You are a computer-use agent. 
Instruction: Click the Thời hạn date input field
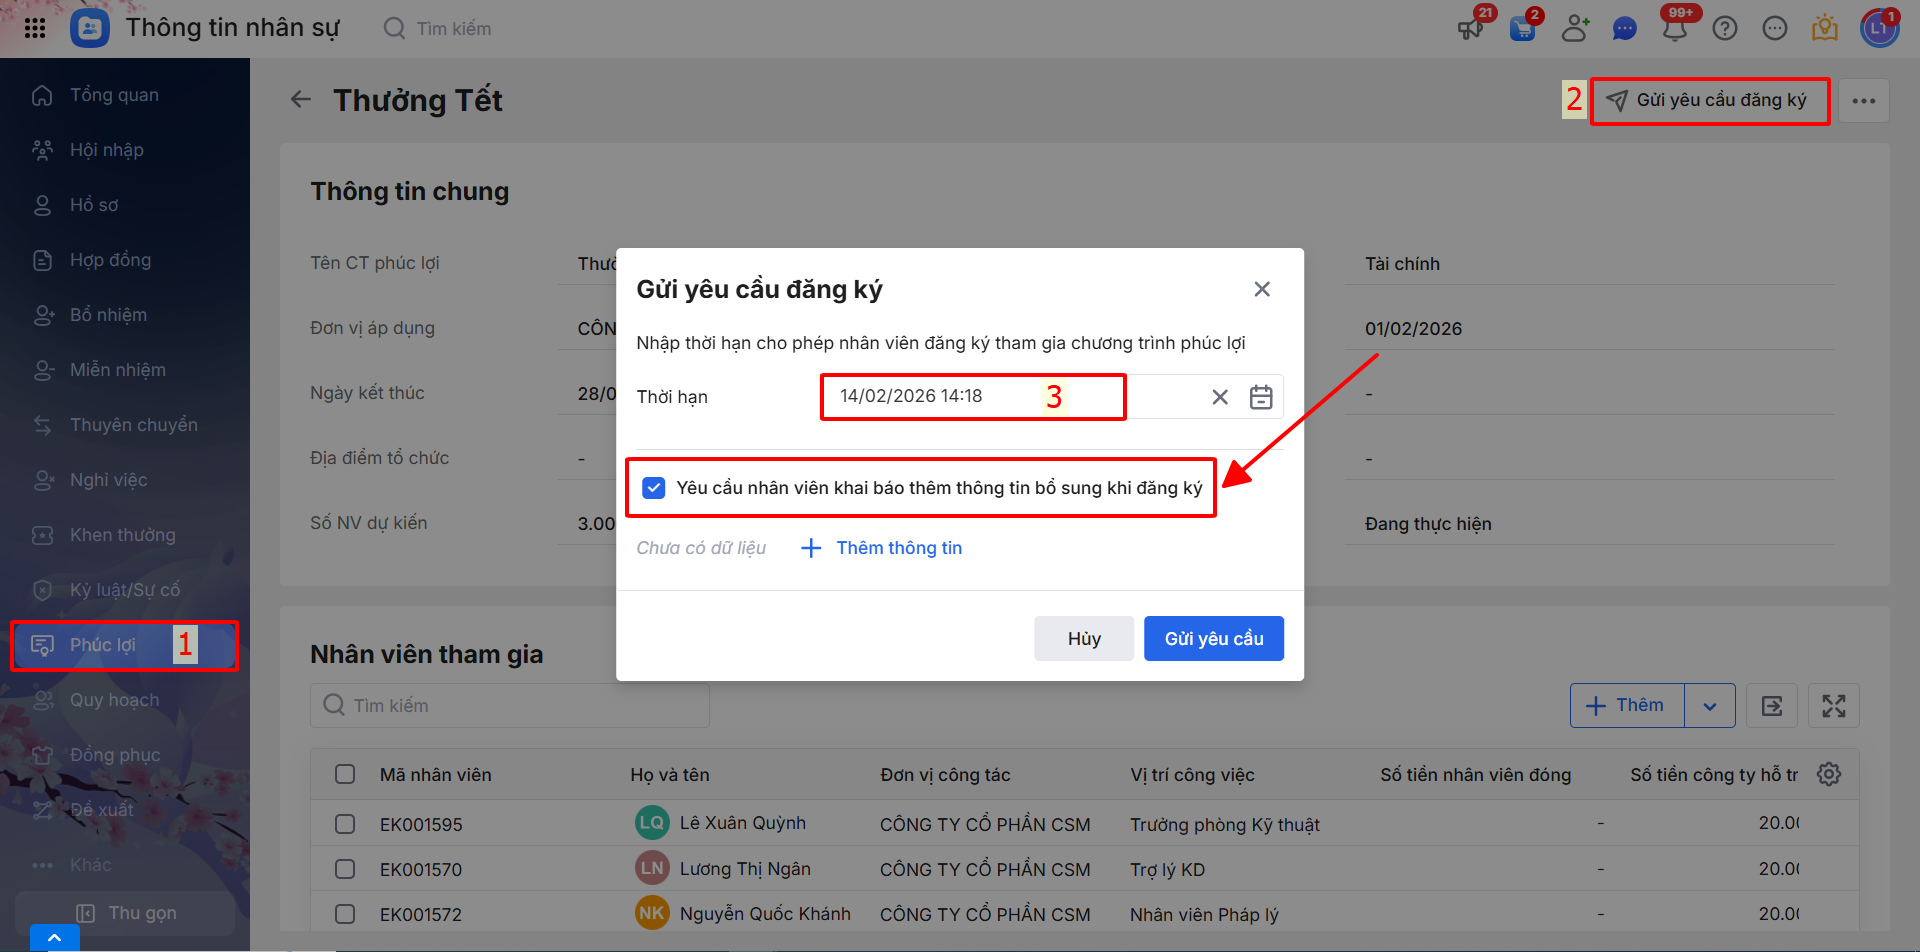click(972, 397)
